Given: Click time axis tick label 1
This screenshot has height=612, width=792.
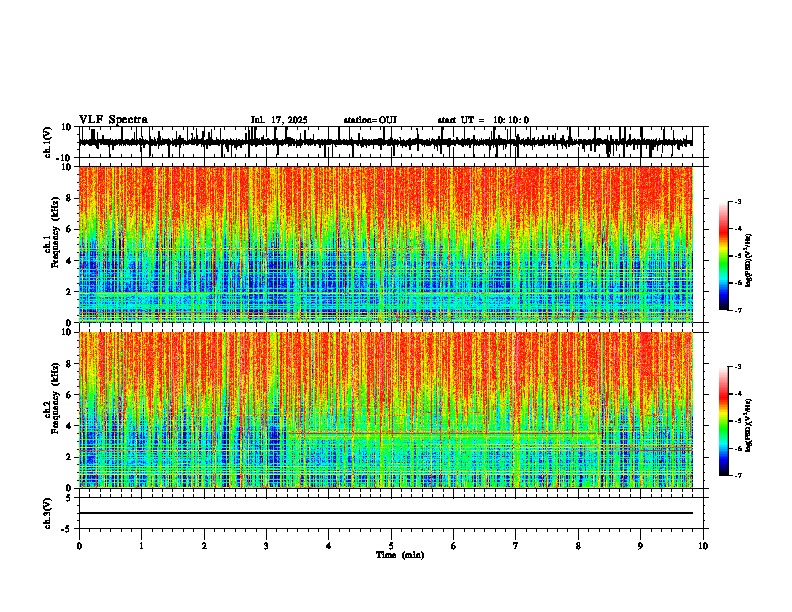Looking at the screenshot, I should click(141, 546).
